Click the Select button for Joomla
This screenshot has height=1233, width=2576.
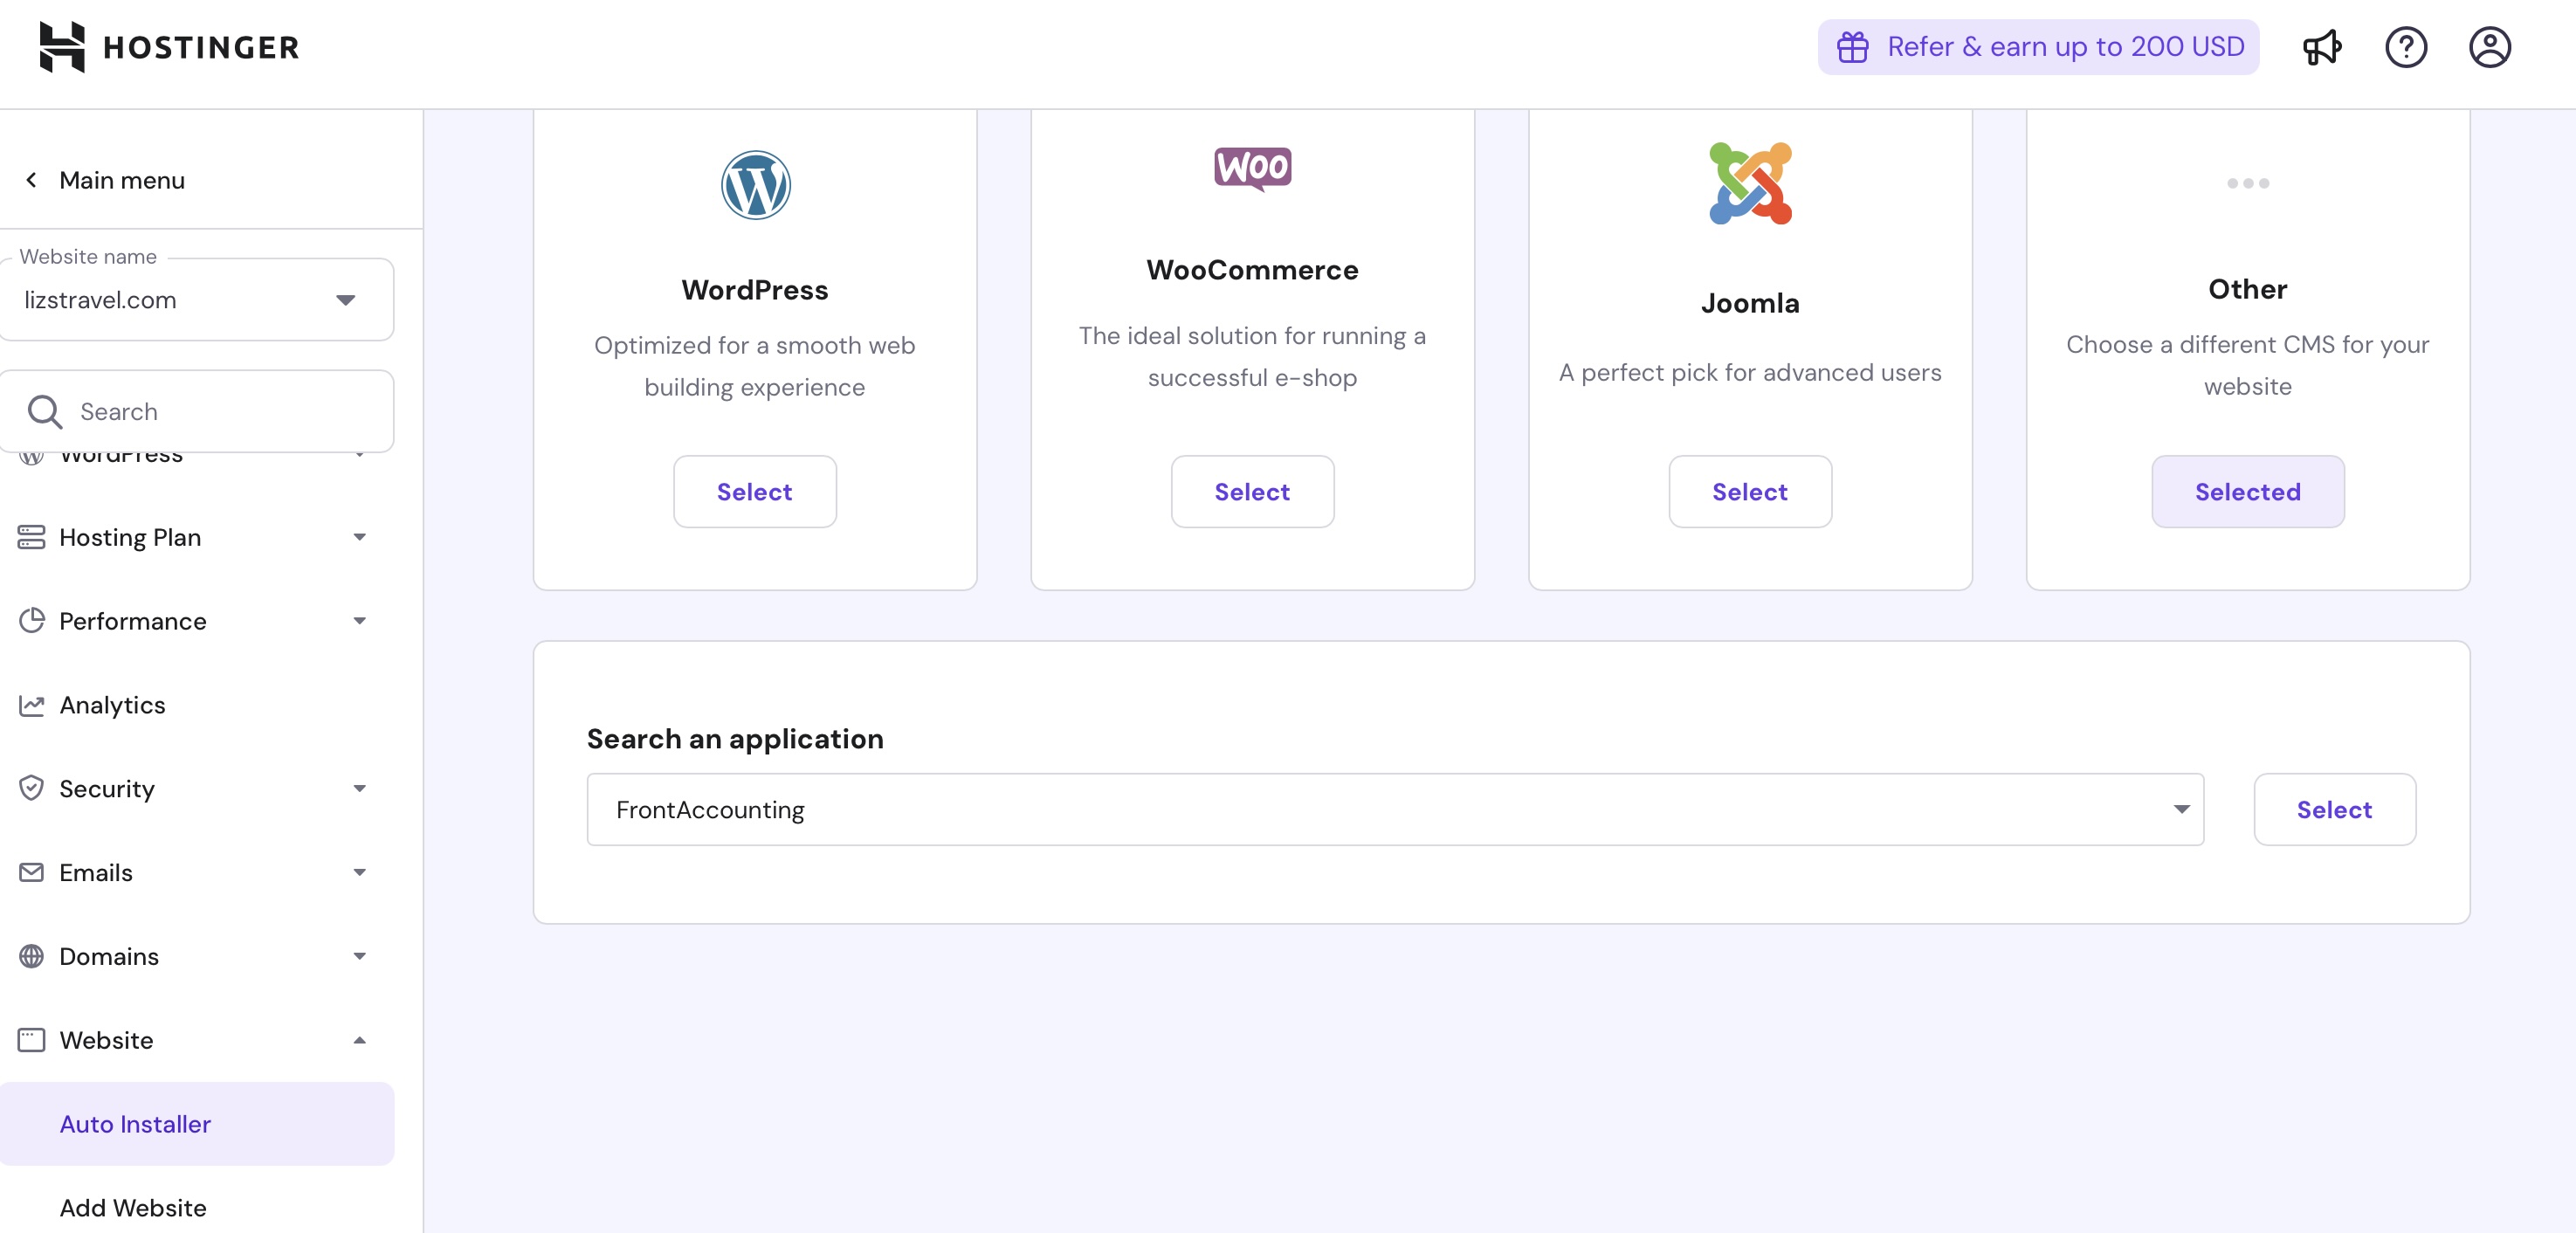point(1749,492)
